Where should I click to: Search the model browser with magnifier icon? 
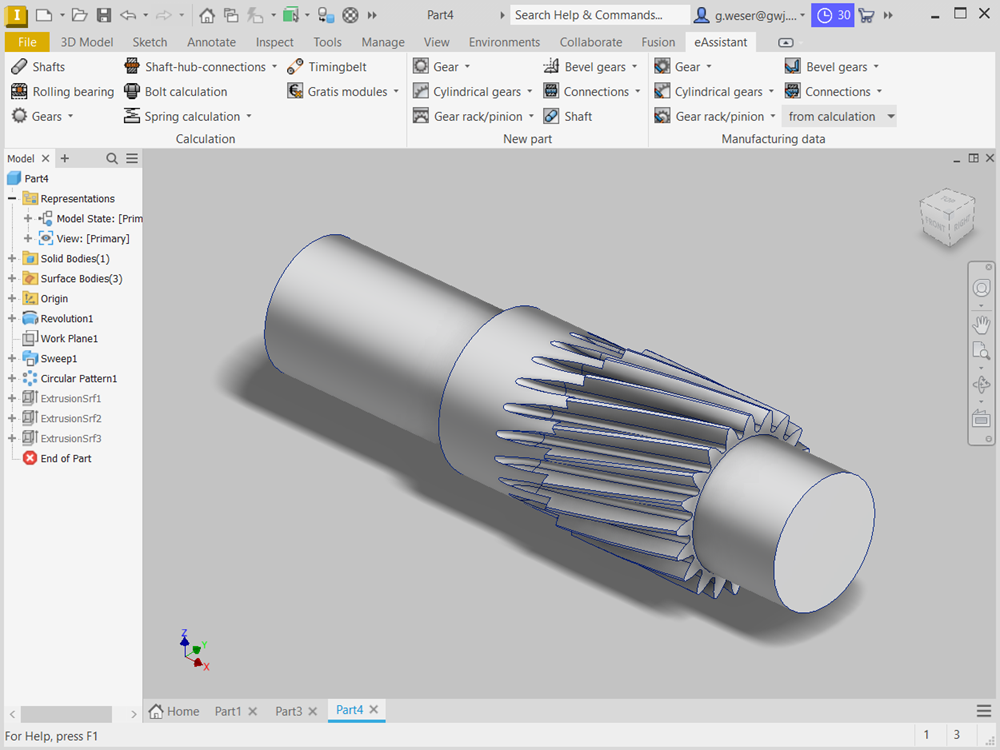(112, 159)
